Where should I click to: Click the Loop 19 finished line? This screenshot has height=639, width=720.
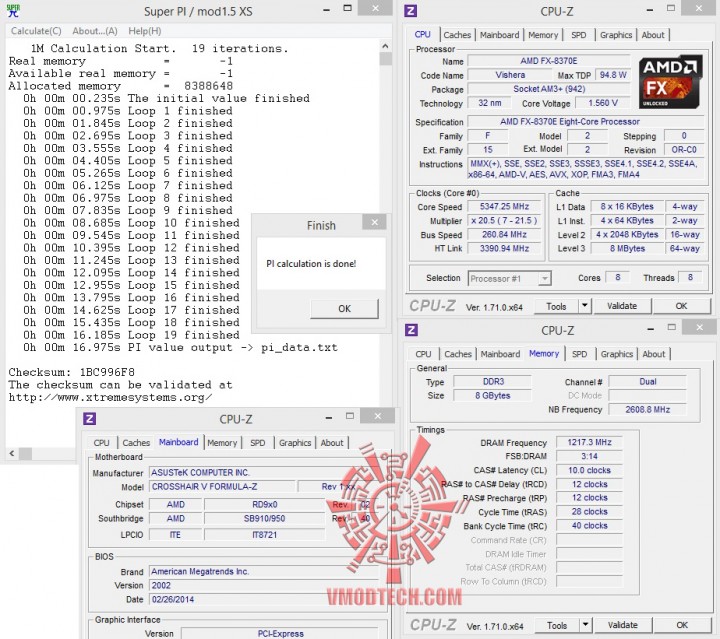[131, 335]
